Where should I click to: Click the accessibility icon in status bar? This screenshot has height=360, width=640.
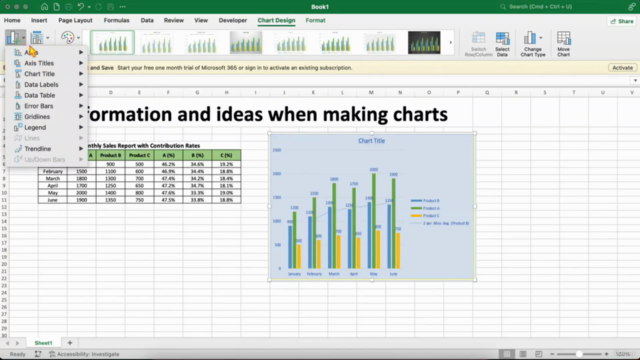click(x=52, y=354)
